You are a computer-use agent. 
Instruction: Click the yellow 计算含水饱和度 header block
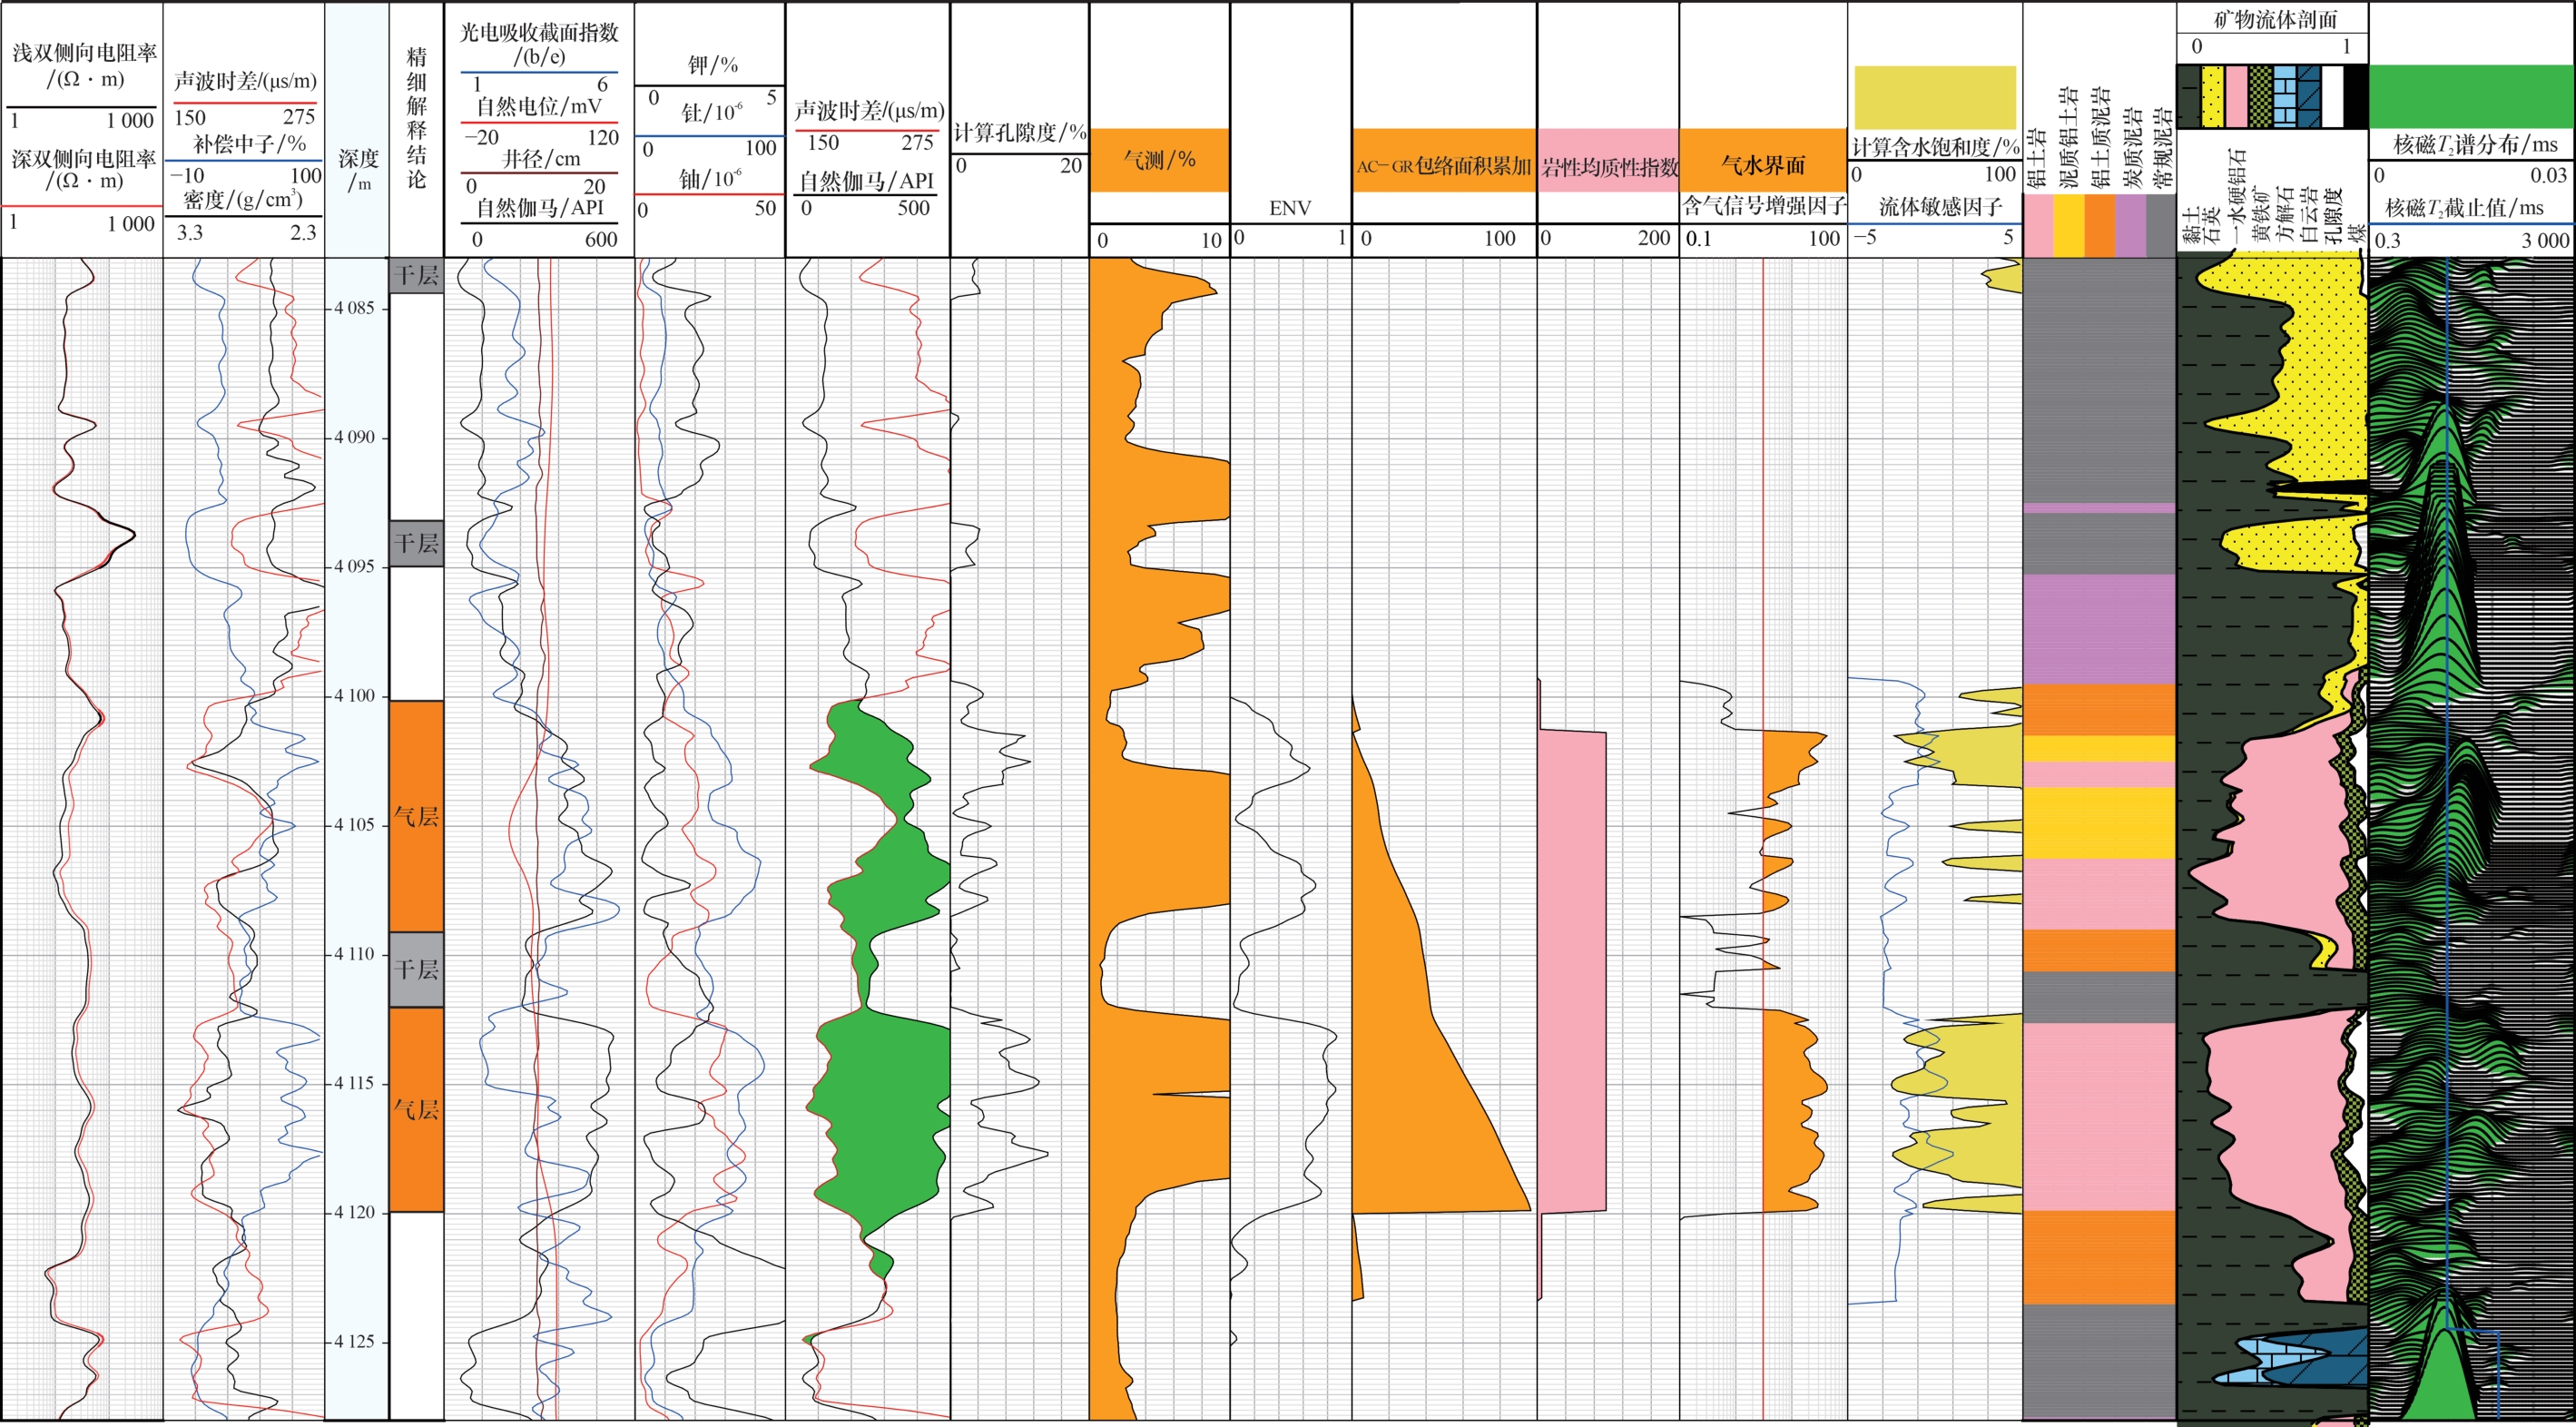(x=1935, y=97)
